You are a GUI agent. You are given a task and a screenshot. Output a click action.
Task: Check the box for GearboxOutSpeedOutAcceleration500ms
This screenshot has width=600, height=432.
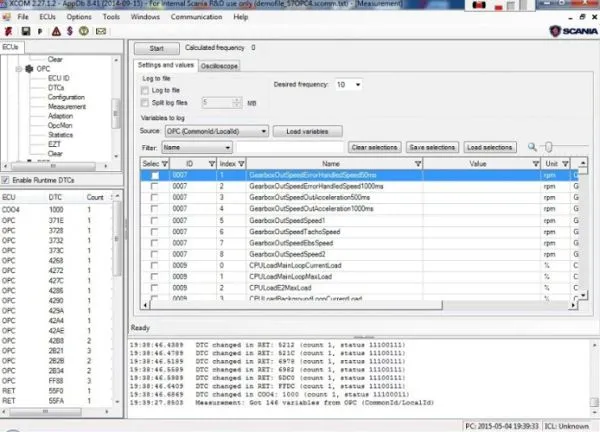pyautogui.click(x=154, y=197)
